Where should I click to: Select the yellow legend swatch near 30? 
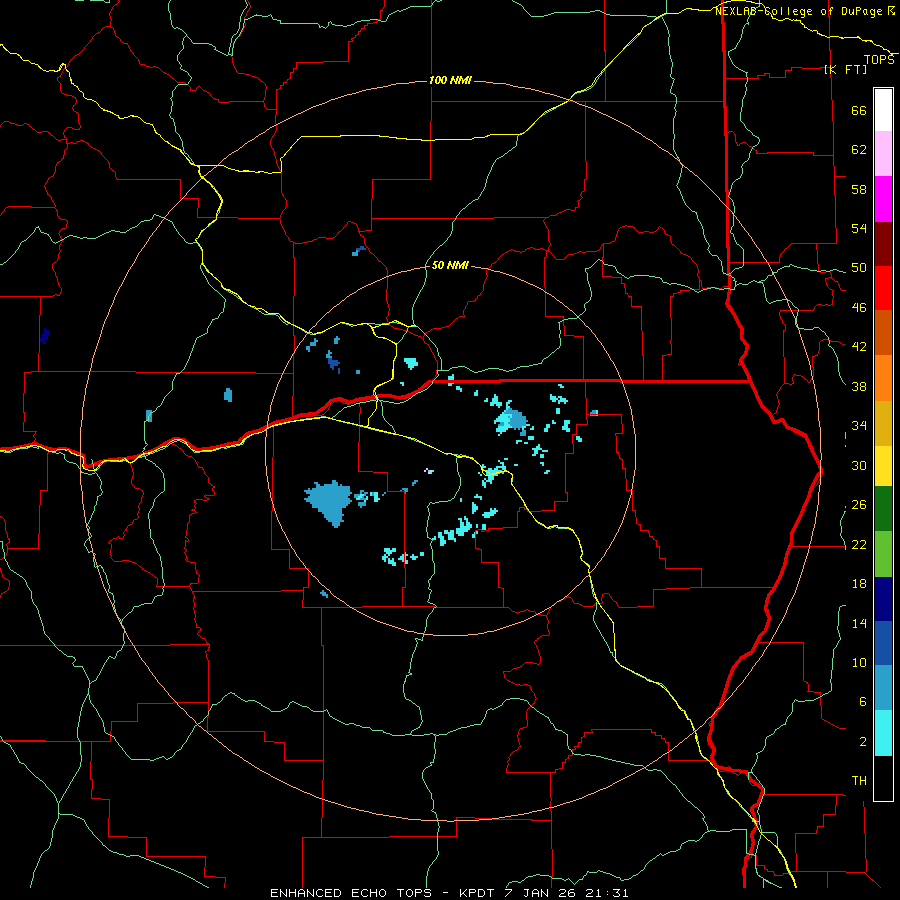[x=883, y=465]
